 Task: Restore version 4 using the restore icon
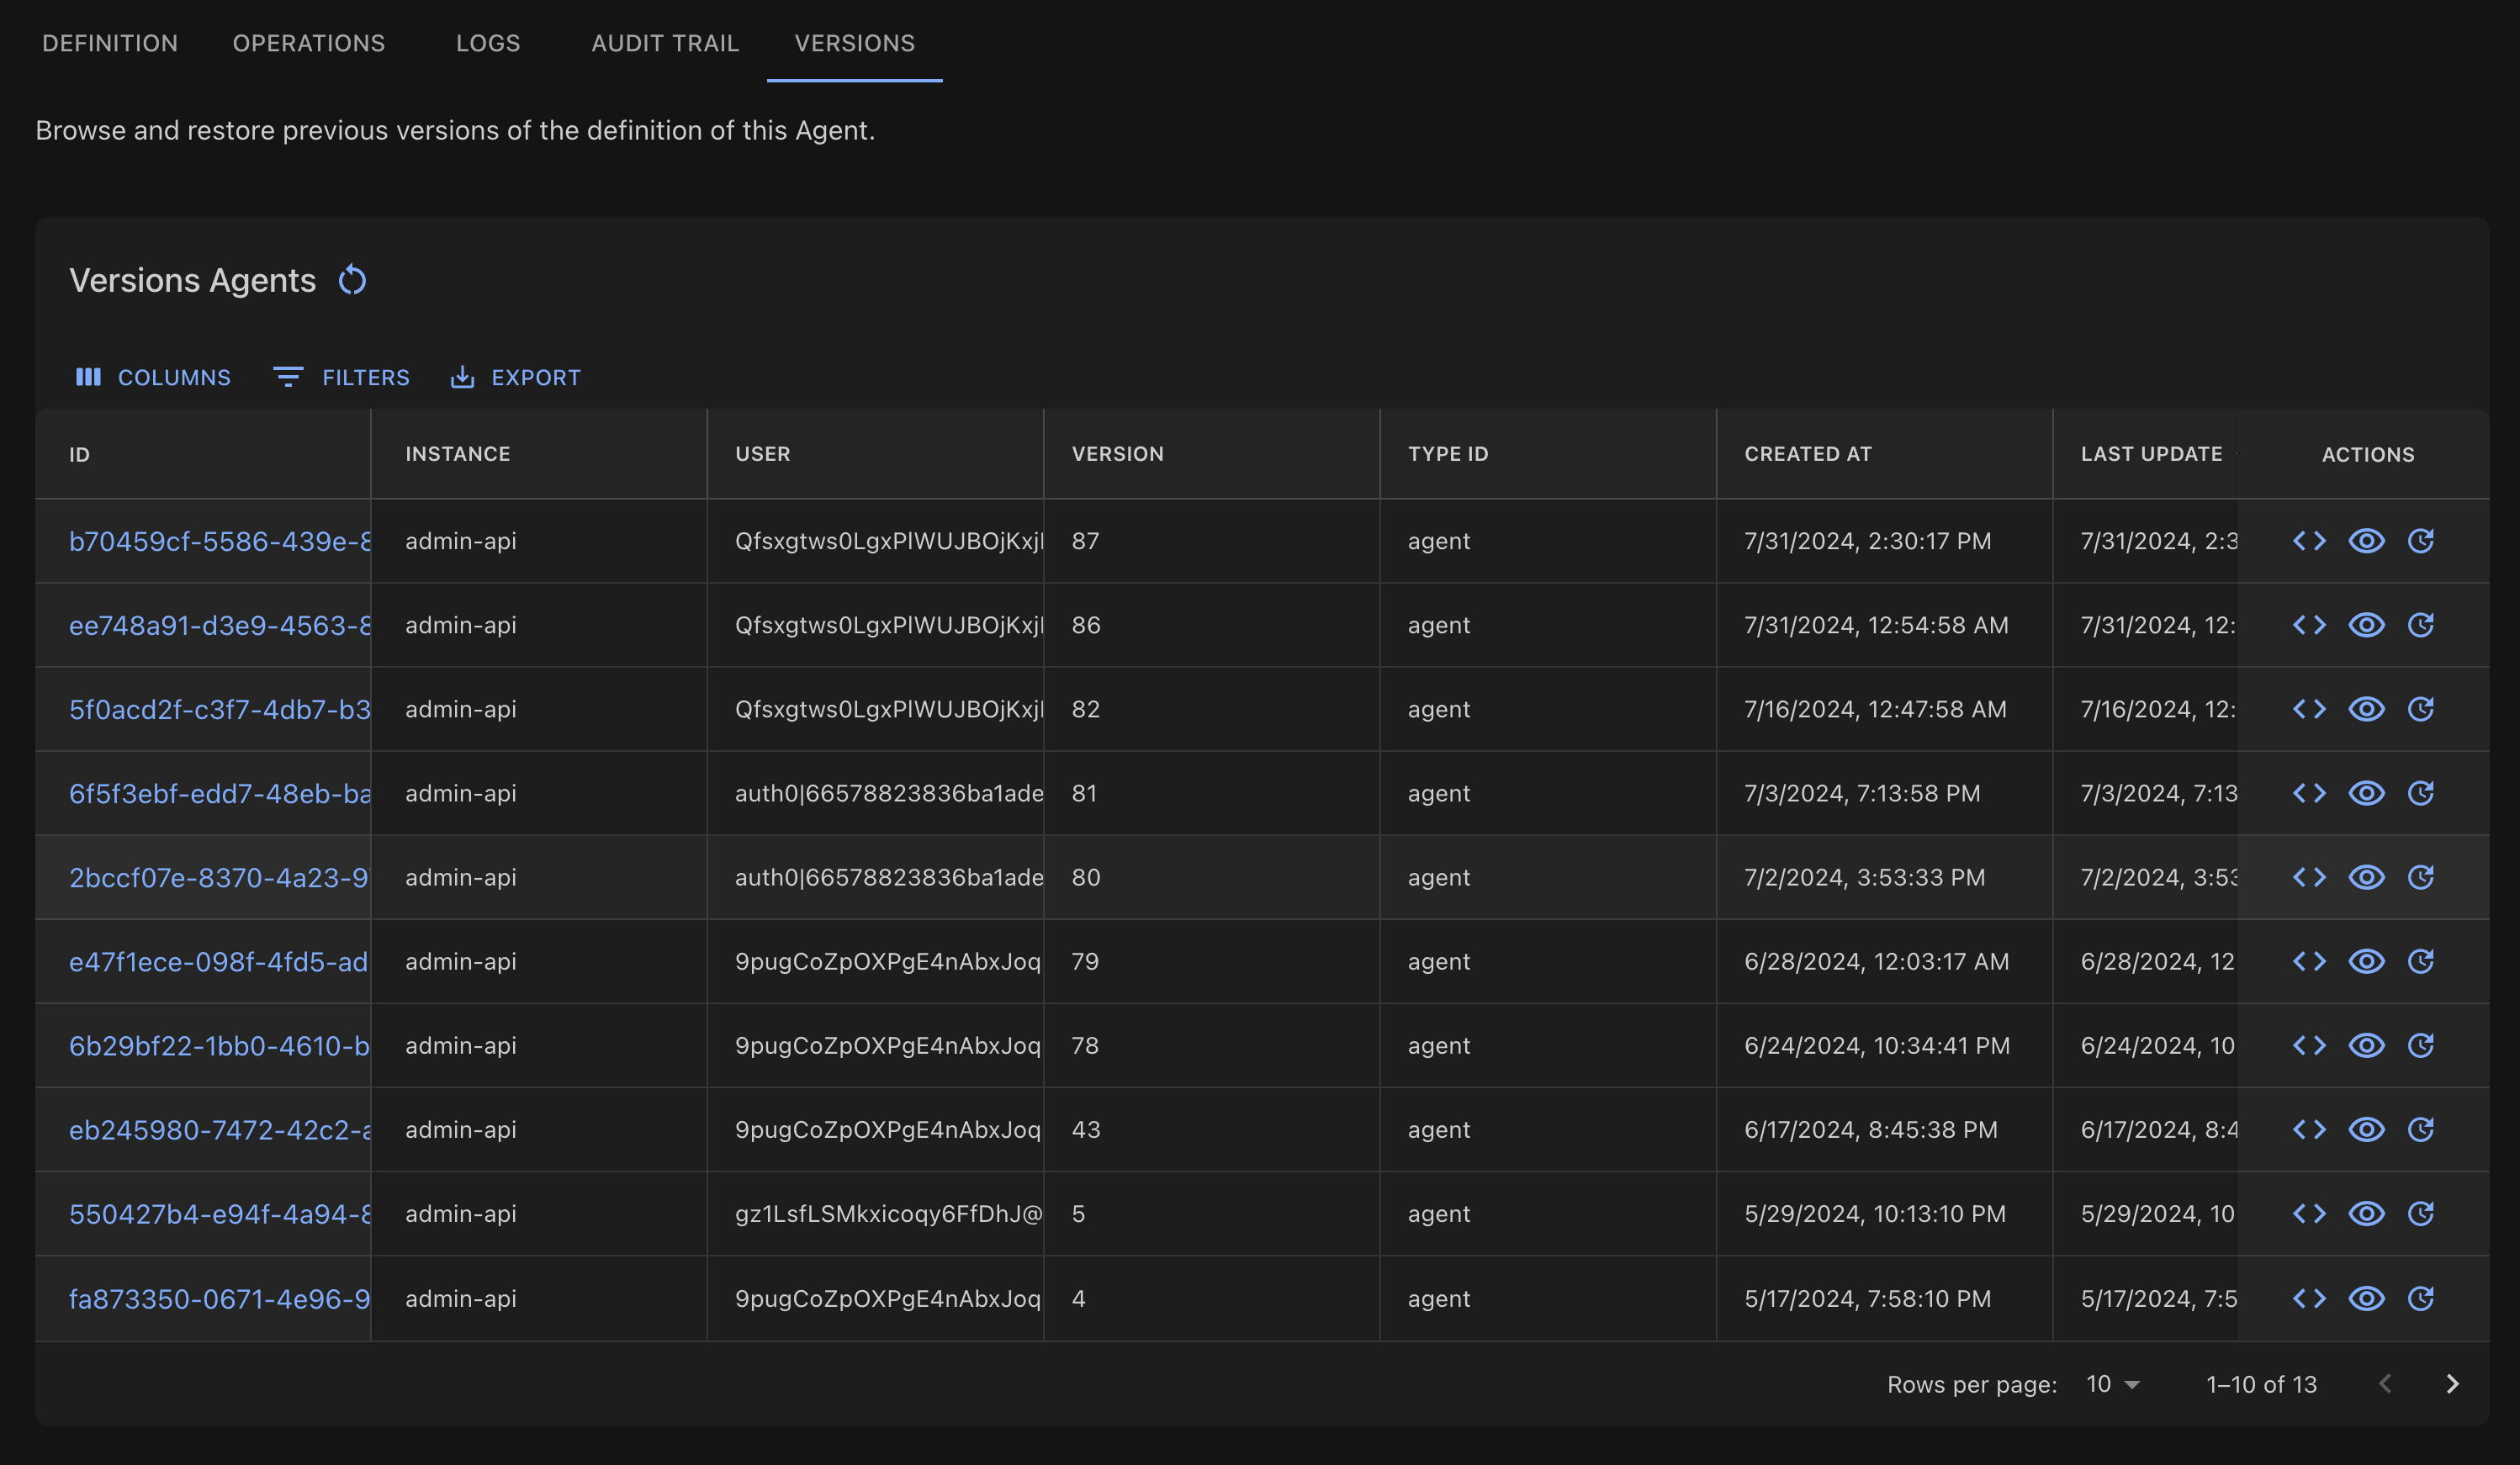click(x=2420, y=1298)
